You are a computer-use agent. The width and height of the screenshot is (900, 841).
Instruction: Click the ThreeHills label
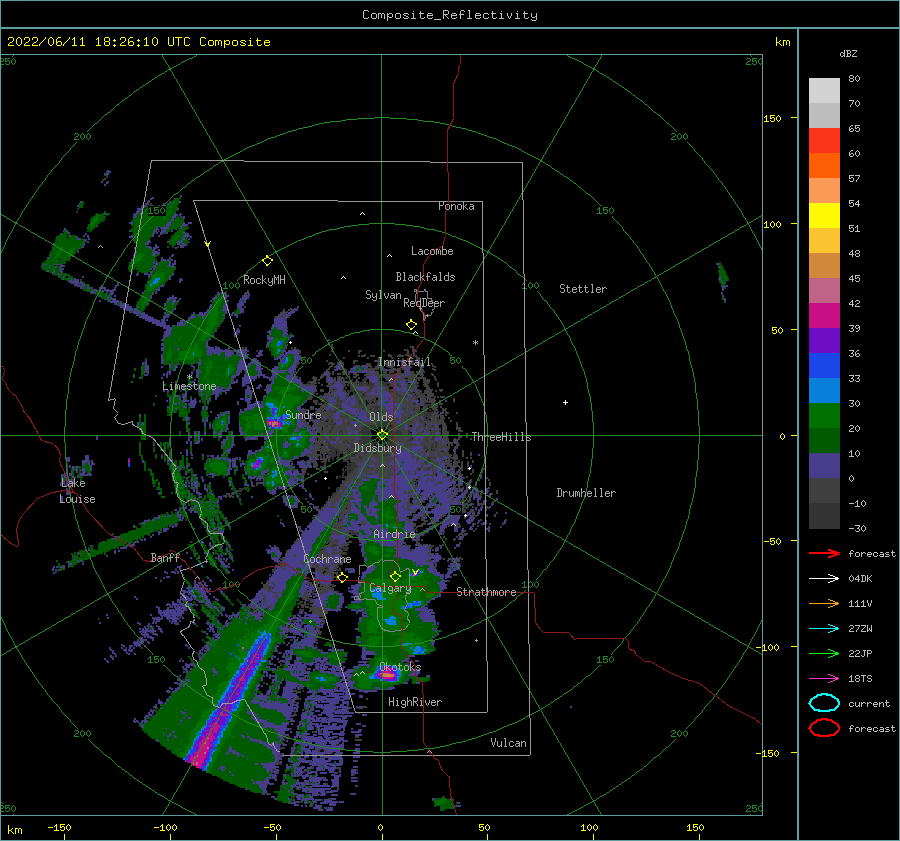coord(502,437)
